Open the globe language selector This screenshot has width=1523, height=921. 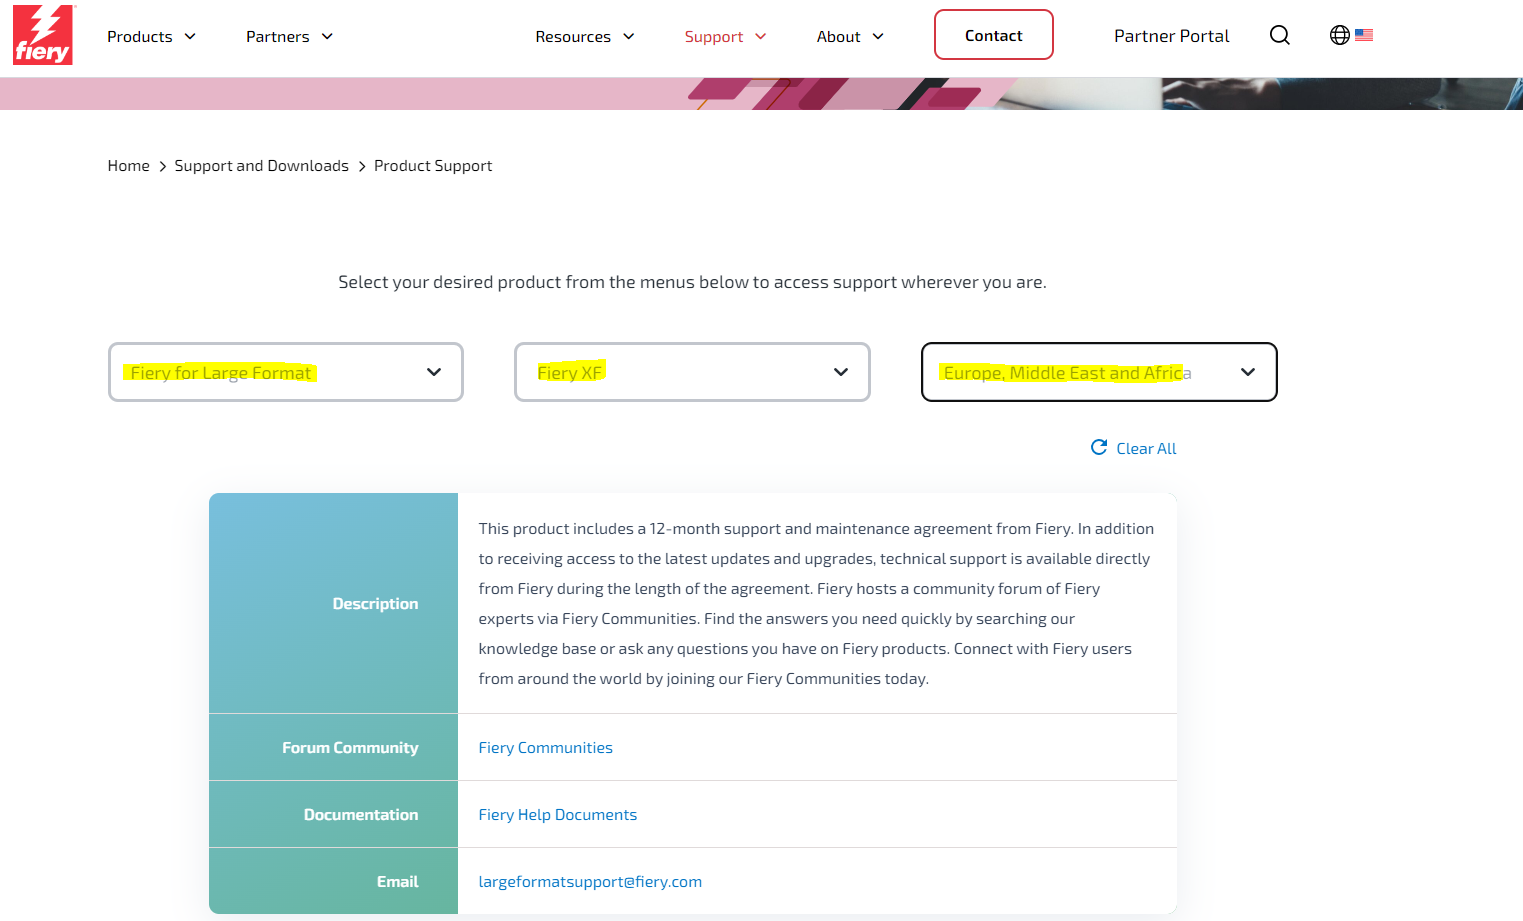[x=1339, y=35]
